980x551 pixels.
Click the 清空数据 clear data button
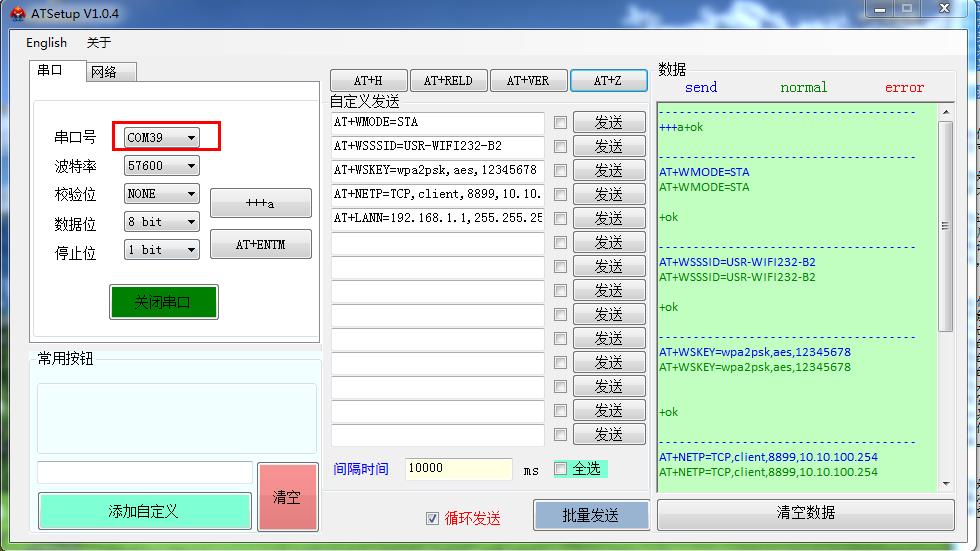806,514
